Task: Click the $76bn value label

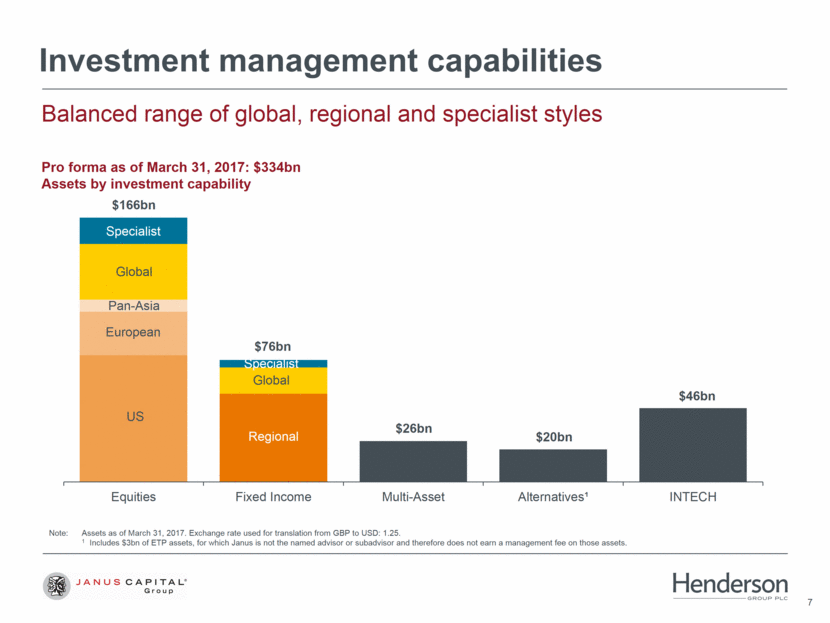Action: (273, 346)
